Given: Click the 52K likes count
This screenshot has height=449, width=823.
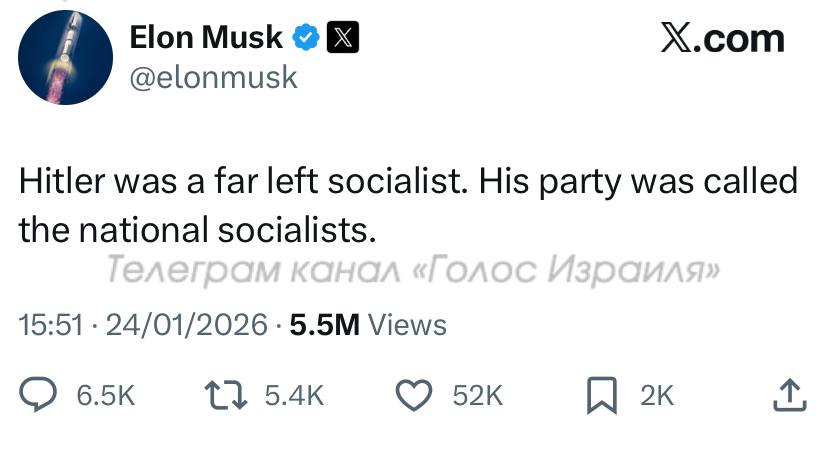Looking at the screenshot, I should tap(477, 396).
